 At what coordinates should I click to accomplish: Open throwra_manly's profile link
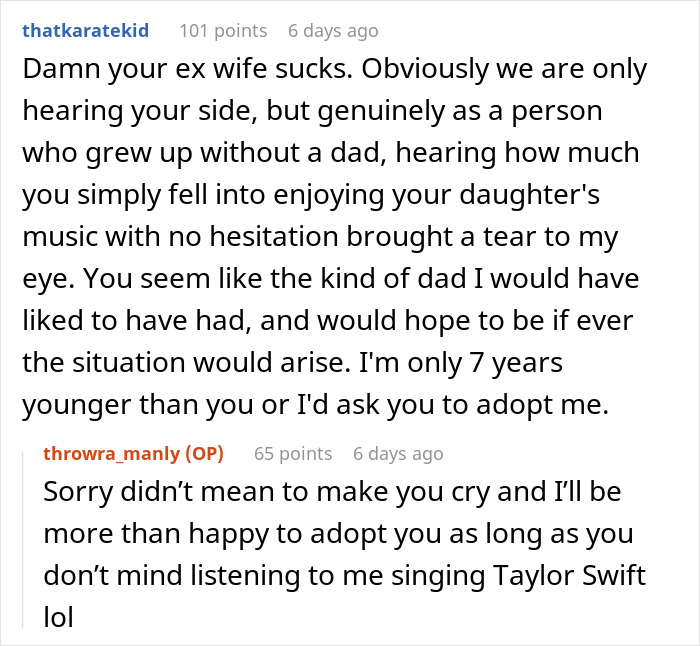(112, 454)
